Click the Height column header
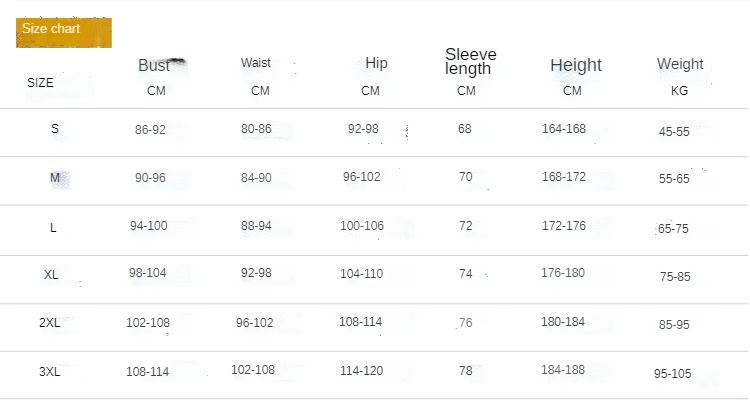 pyautogui.click(x=576, y=65)
